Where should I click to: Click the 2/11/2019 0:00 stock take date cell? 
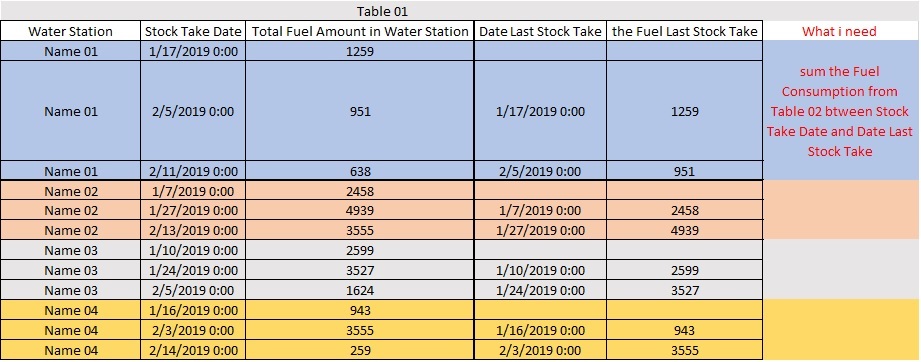point(193,172)
